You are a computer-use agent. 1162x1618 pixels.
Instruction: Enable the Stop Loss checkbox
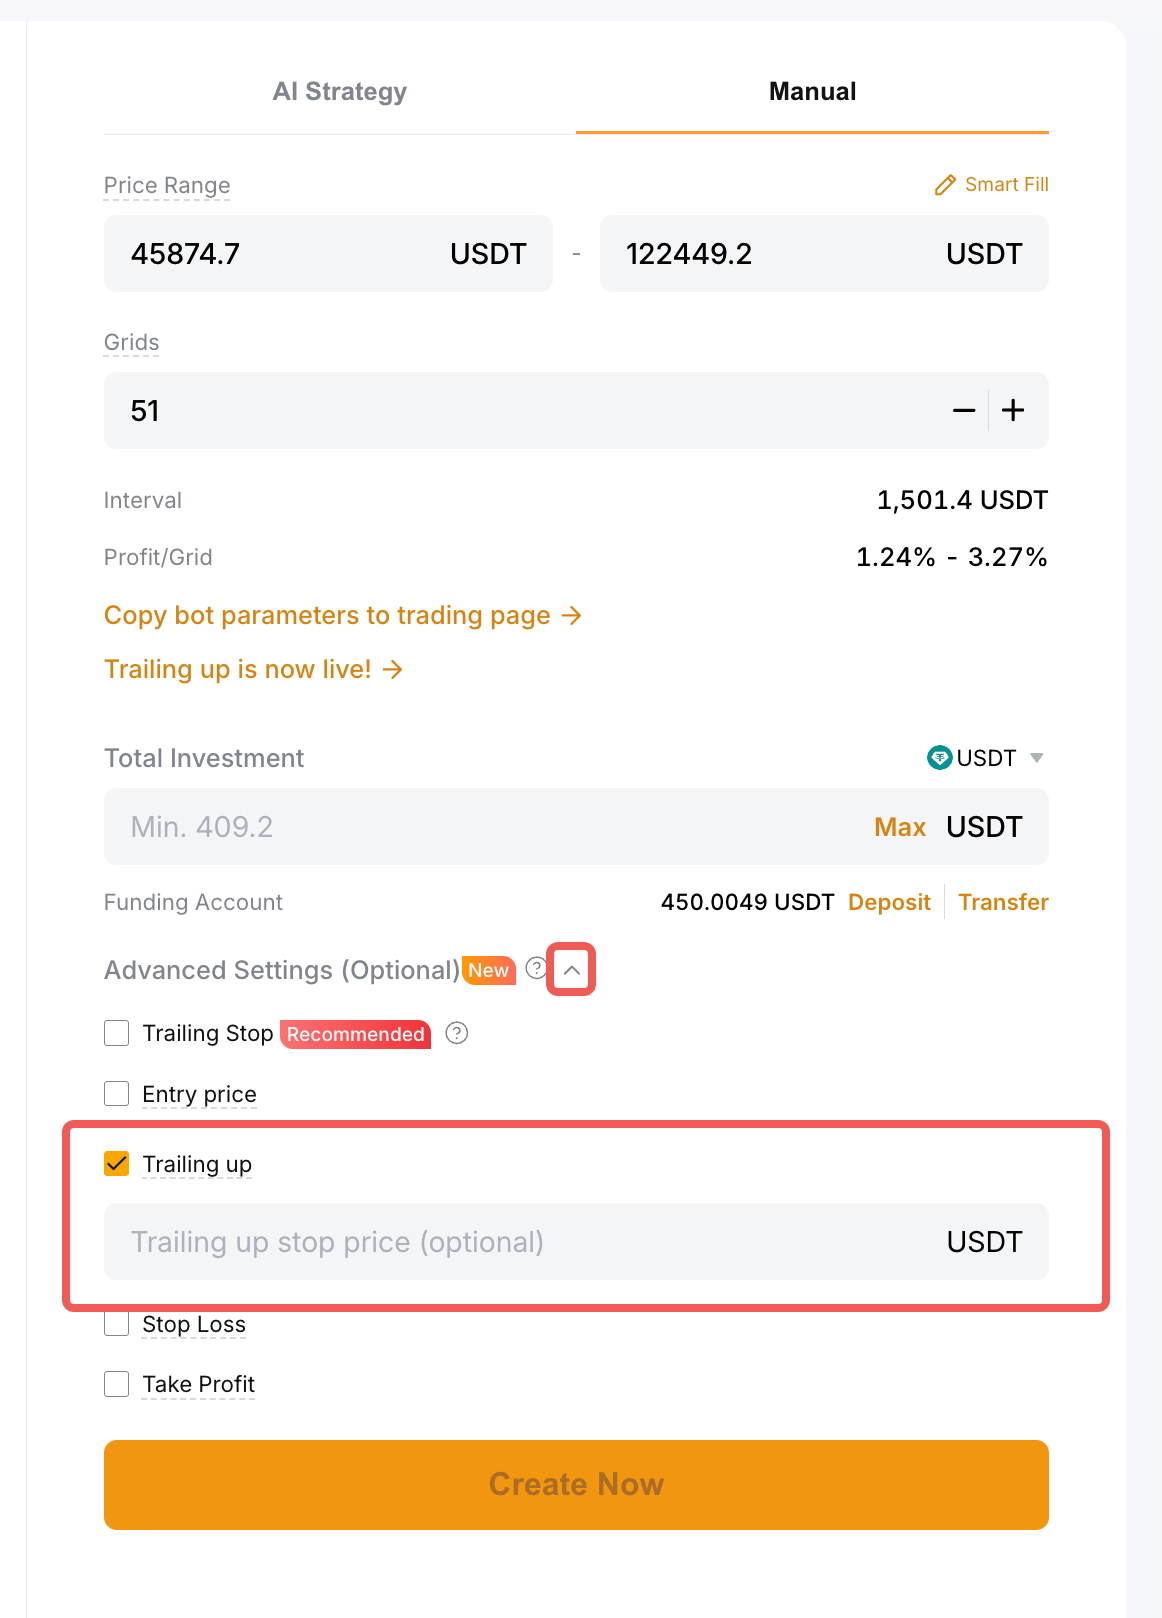pyautogui.click(x=117, y=1324)
